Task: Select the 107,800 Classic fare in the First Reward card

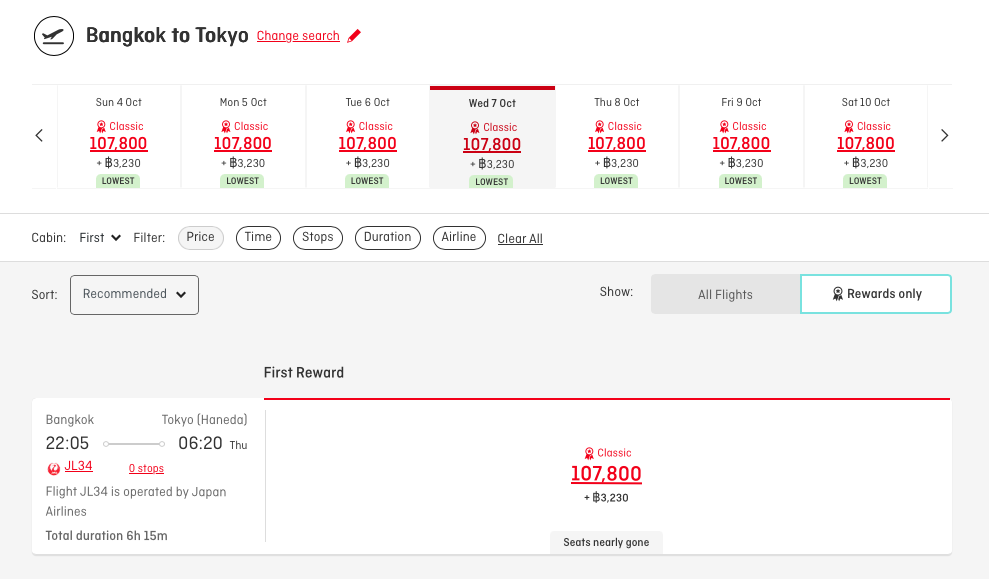Action: tap(606, 473)
